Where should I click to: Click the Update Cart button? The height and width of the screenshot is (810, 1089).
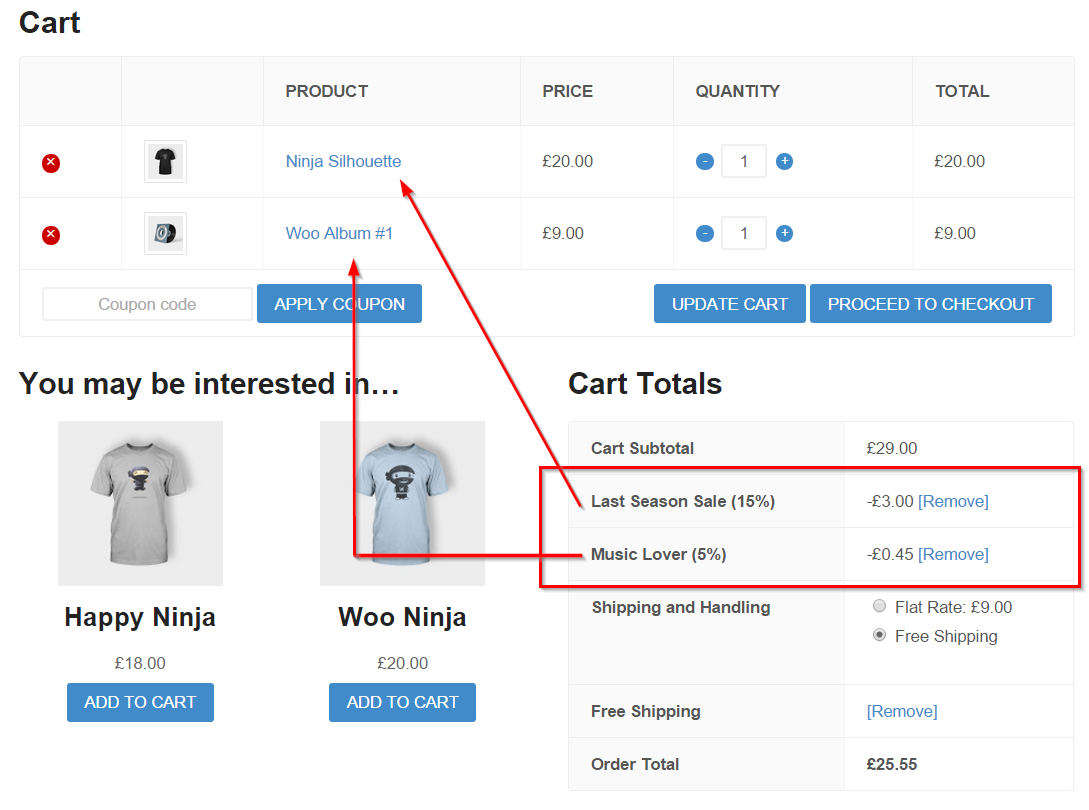coord(729,303)
